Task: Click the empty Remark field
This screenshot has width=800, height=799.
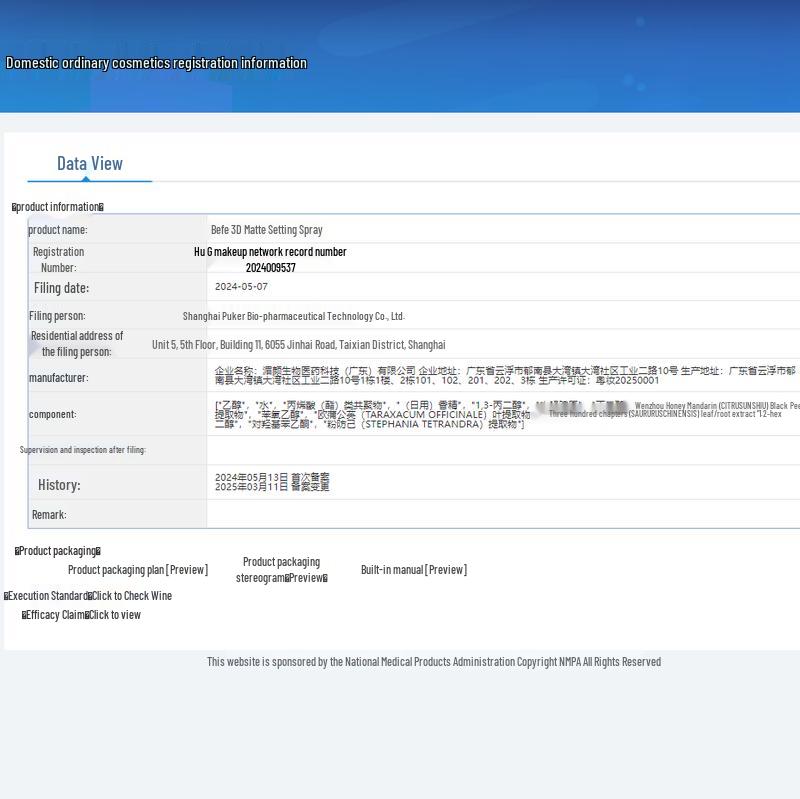Action: point(500,515)
